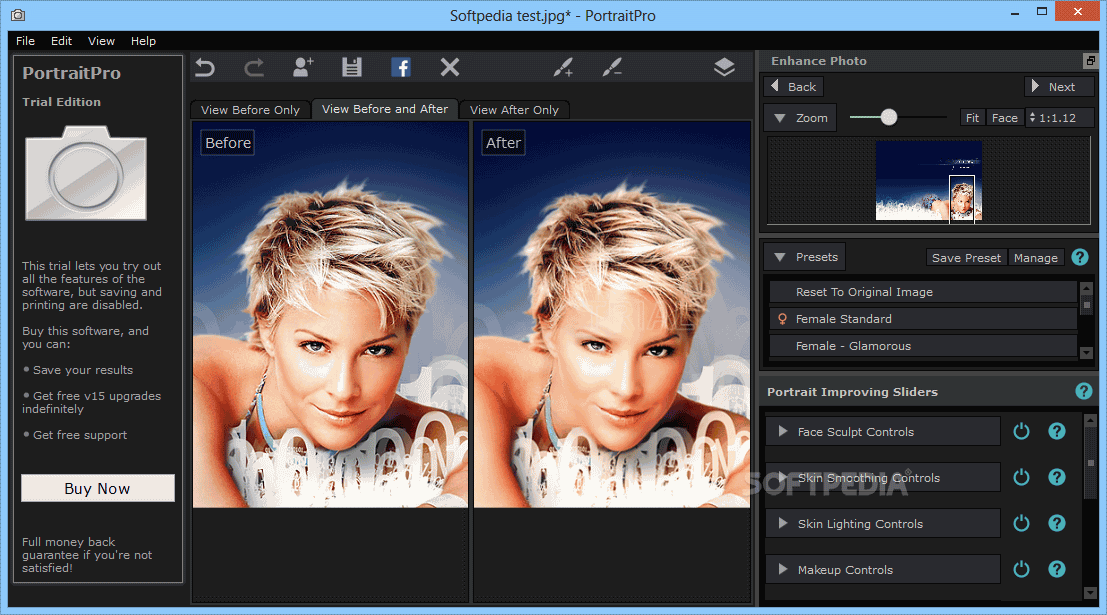Select Female Standard preset
This screenshot has height=615, width=1107.
pos(923,318)
